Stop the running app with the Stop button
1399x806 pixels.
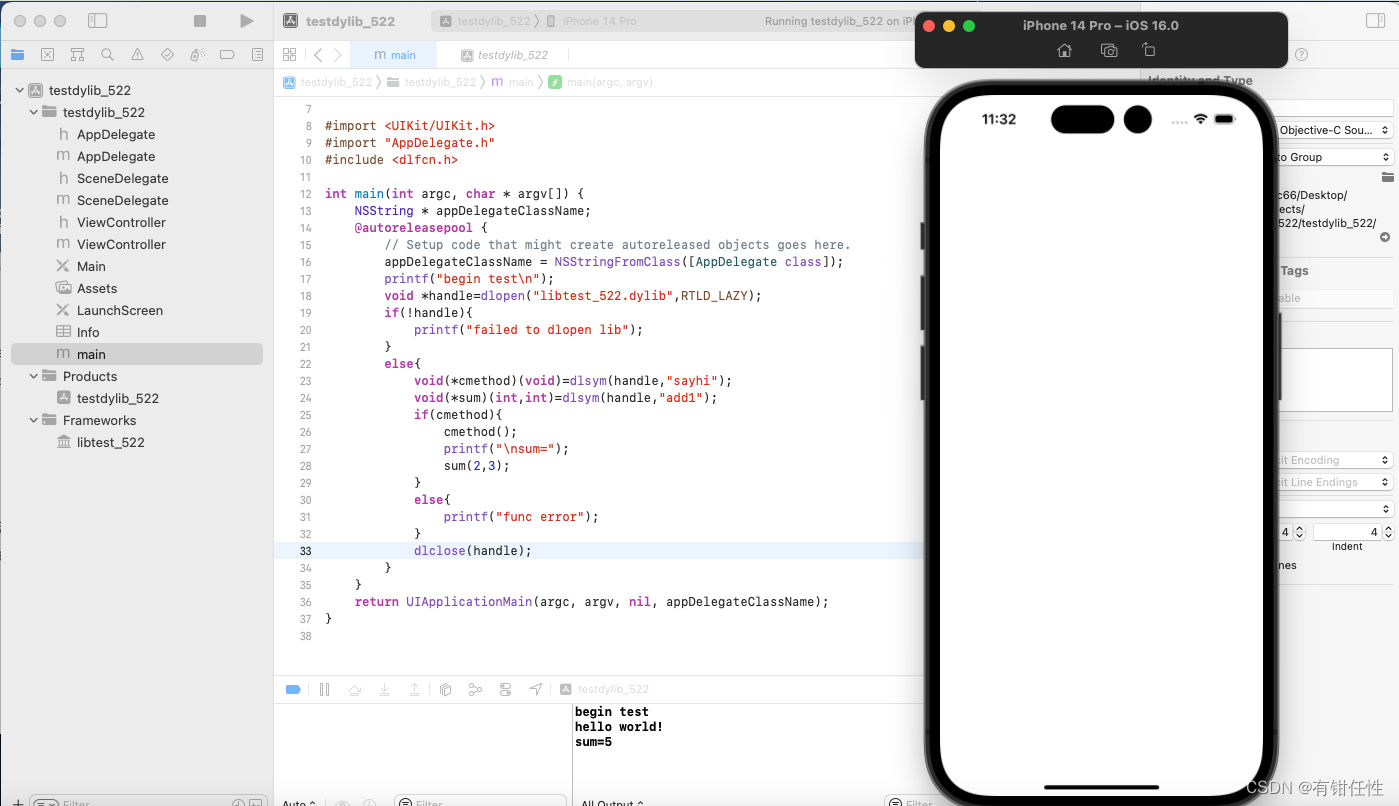pyautogui.click(x=198, y=20)
